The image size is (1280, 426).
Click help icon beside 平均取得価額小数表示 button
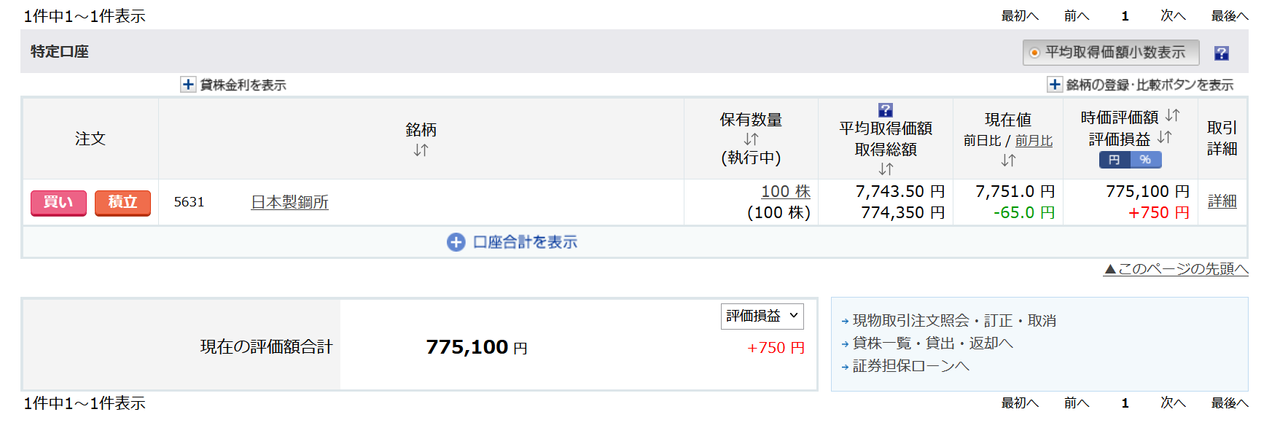pyautogui.click(x=1221, y=53)
